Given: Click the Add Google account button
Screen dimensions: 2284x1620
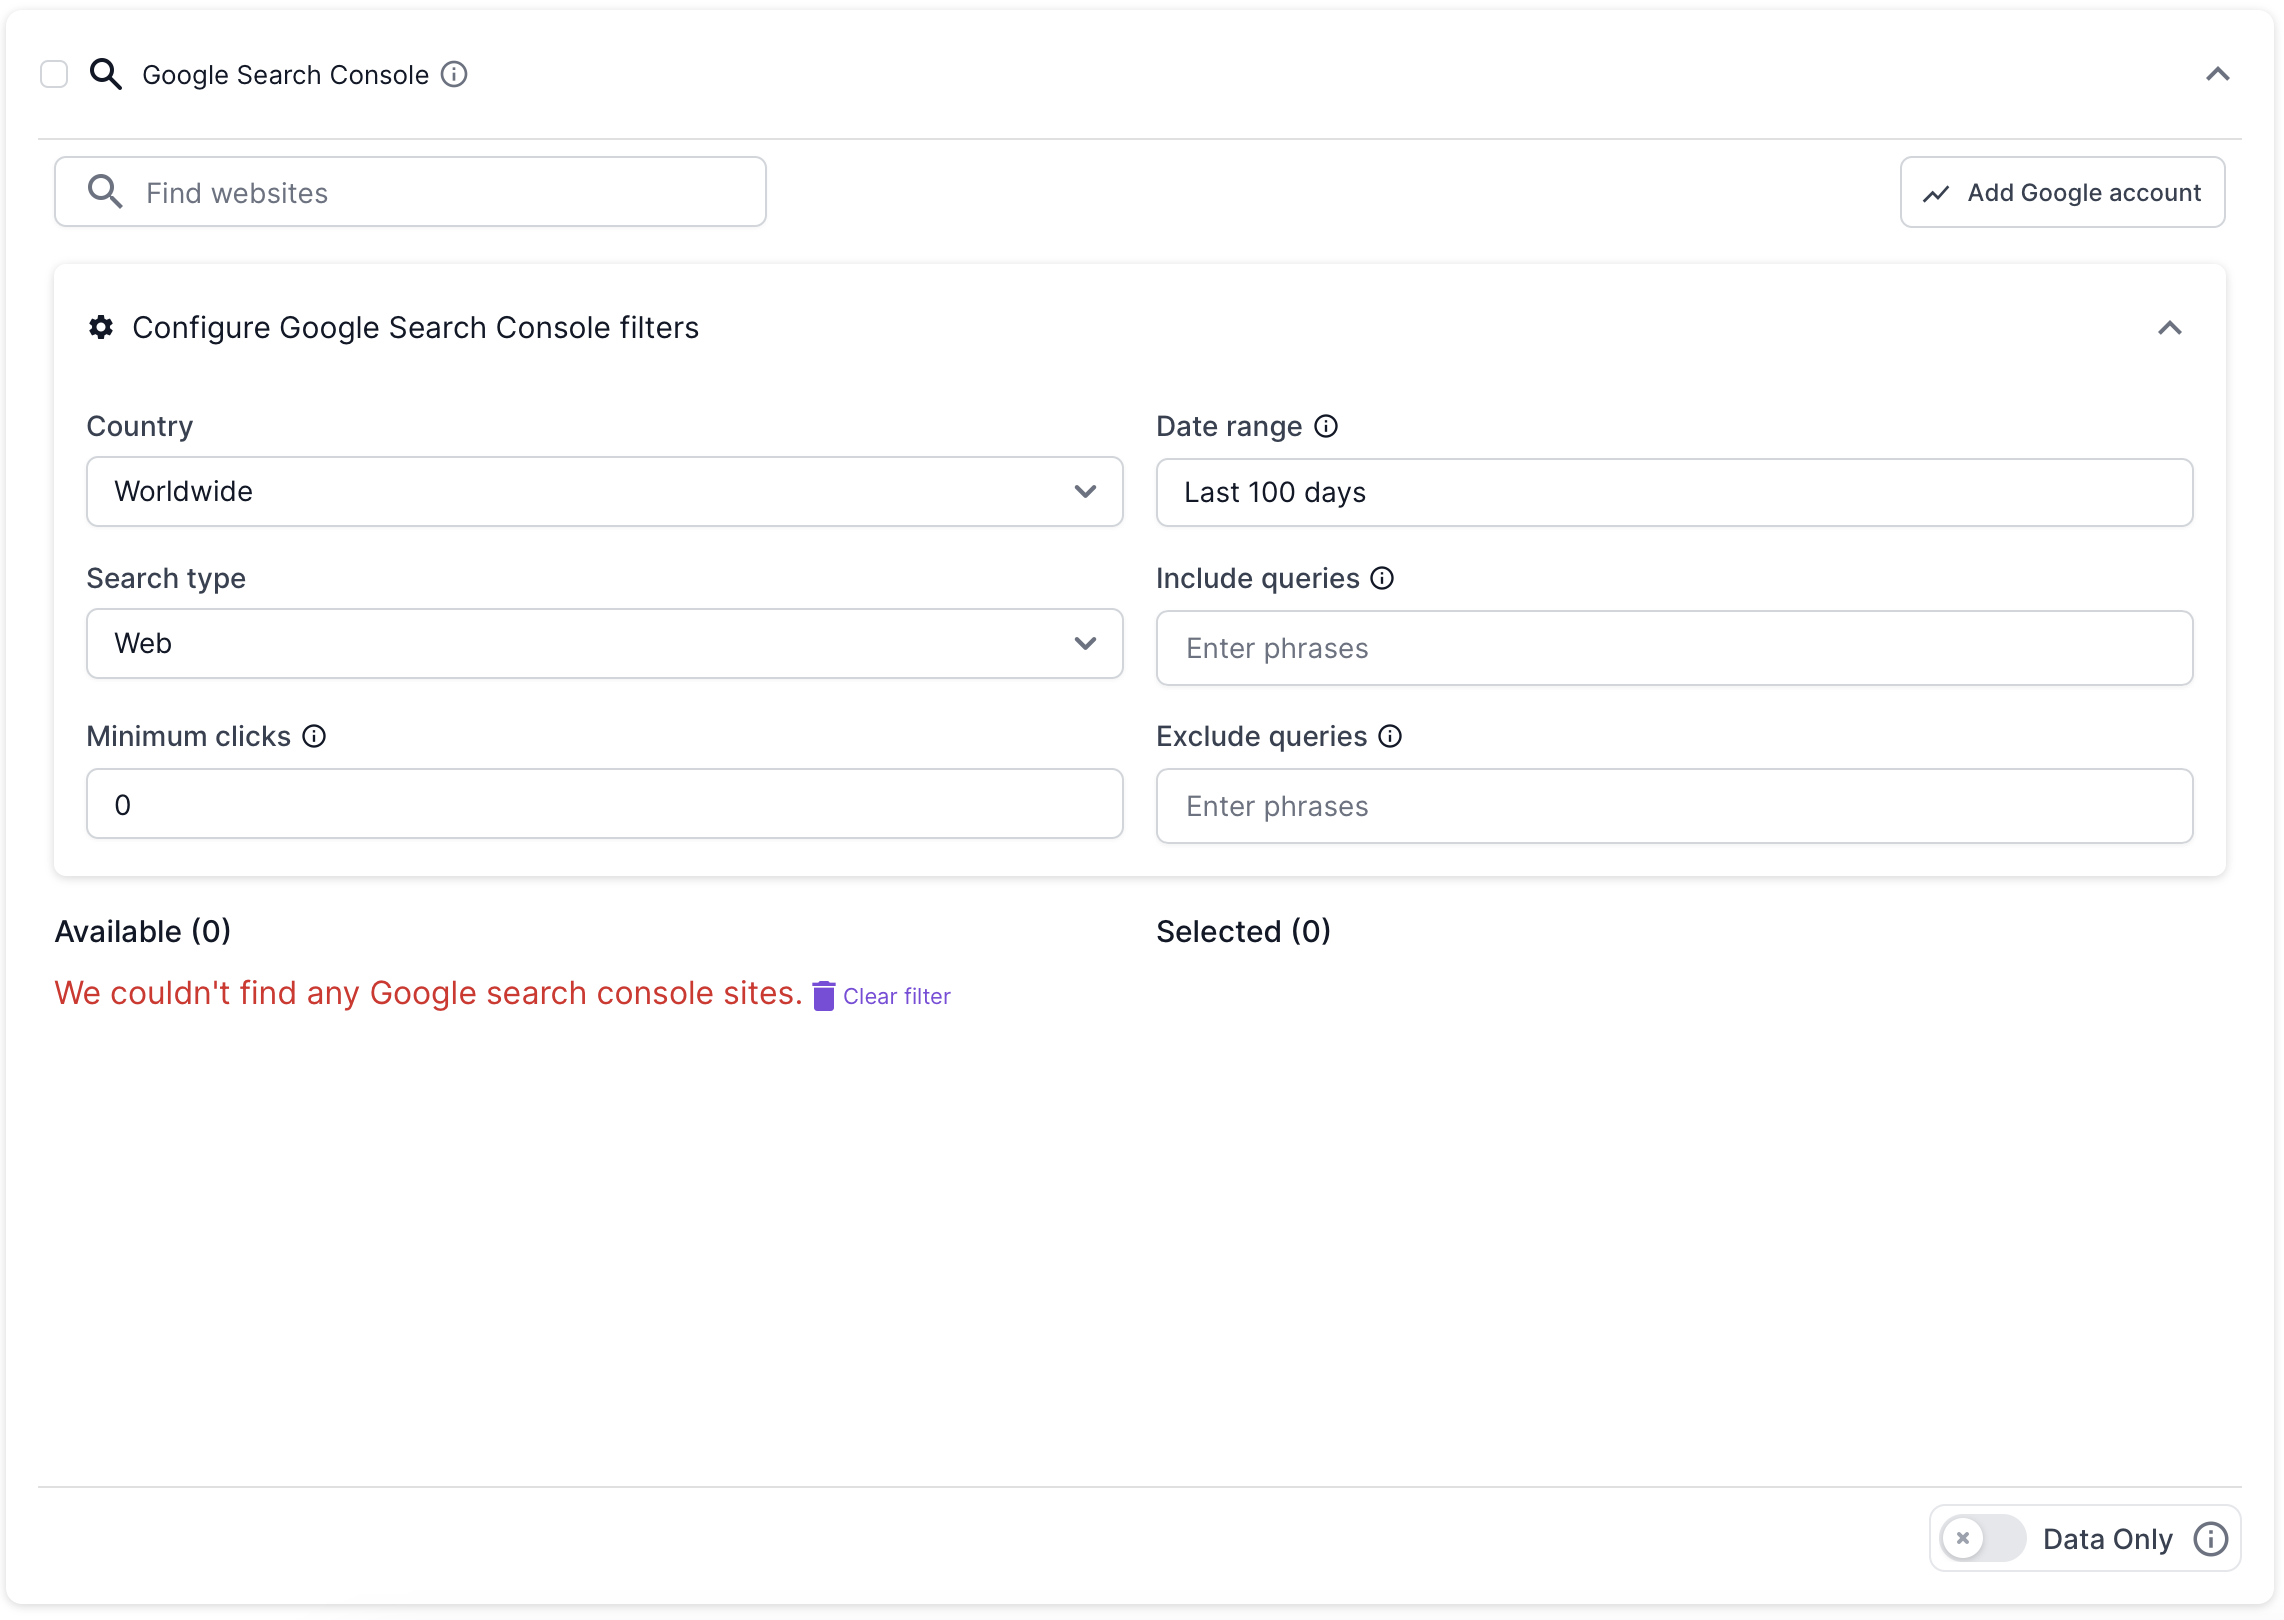Looking at the screenshot, I should coord(2062,193).
